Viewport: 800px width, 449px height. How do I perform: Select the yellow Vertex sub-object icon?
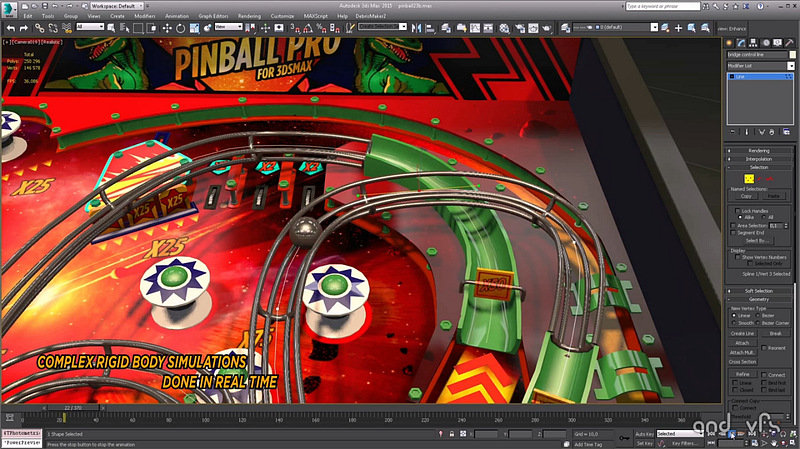pyautogui.click(x=748, y=179)
